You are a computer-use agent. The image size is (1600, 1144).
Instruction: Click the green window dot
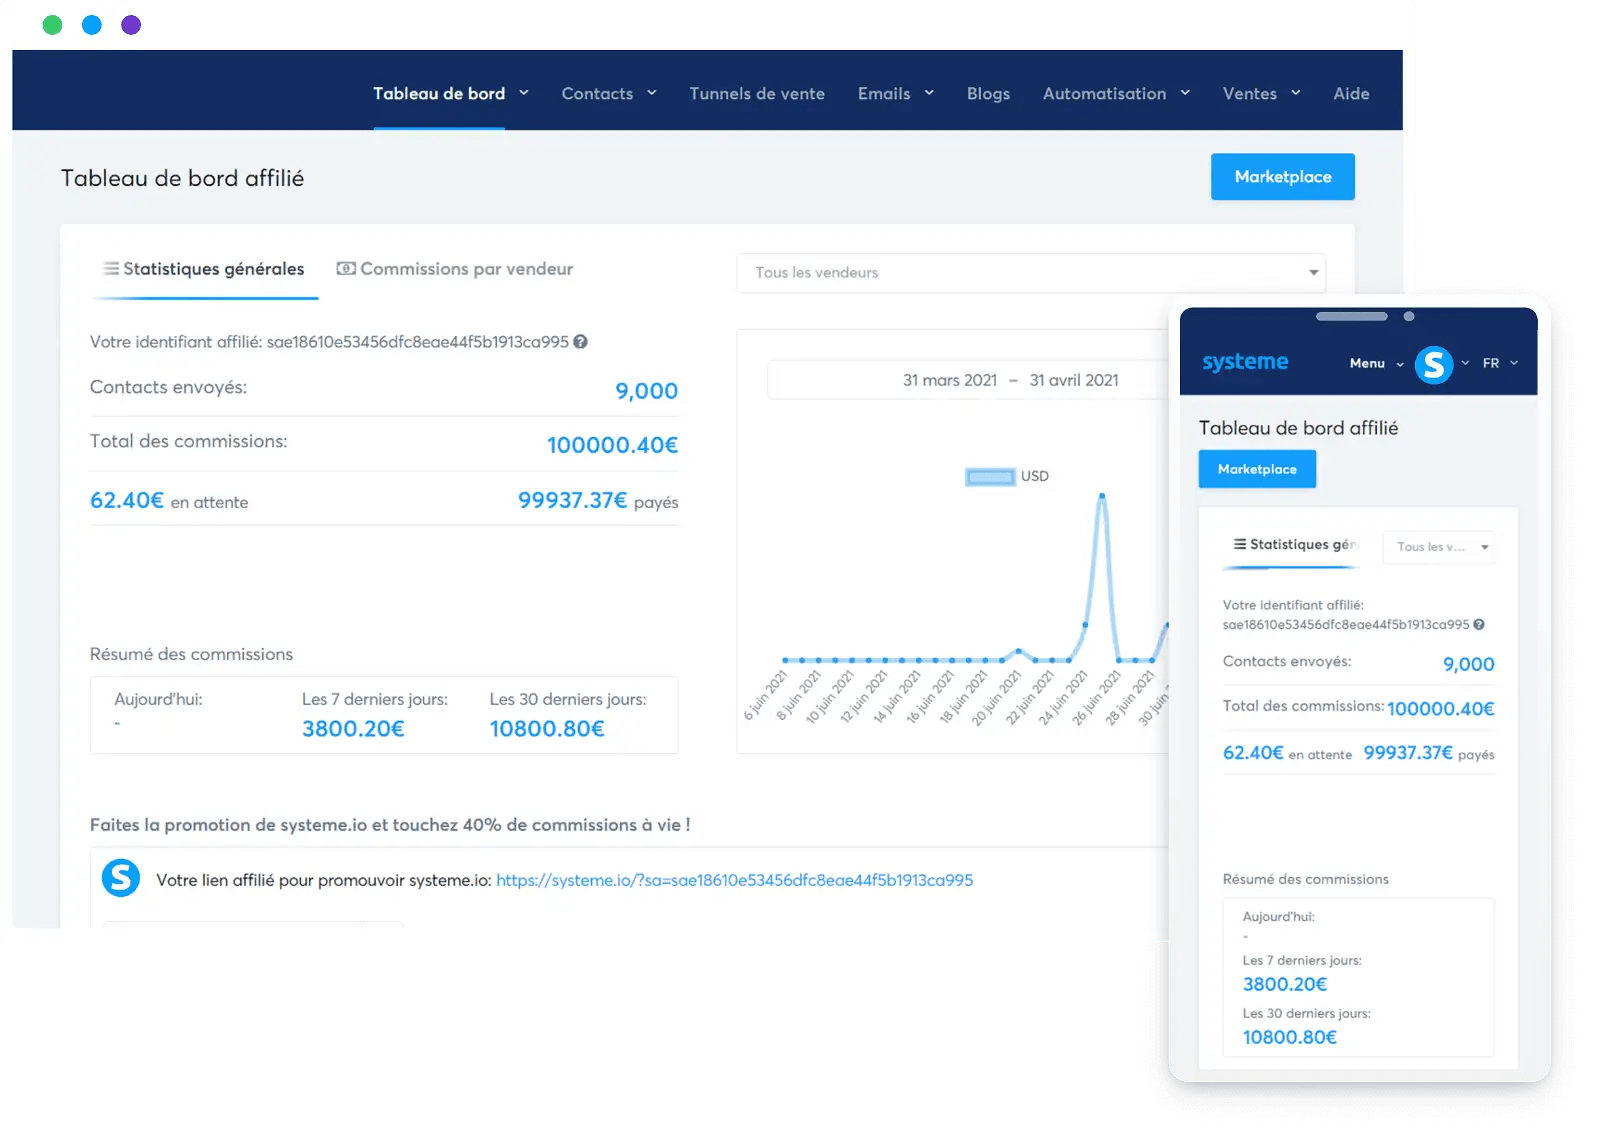pyautogui.click(x=52, y=25)
